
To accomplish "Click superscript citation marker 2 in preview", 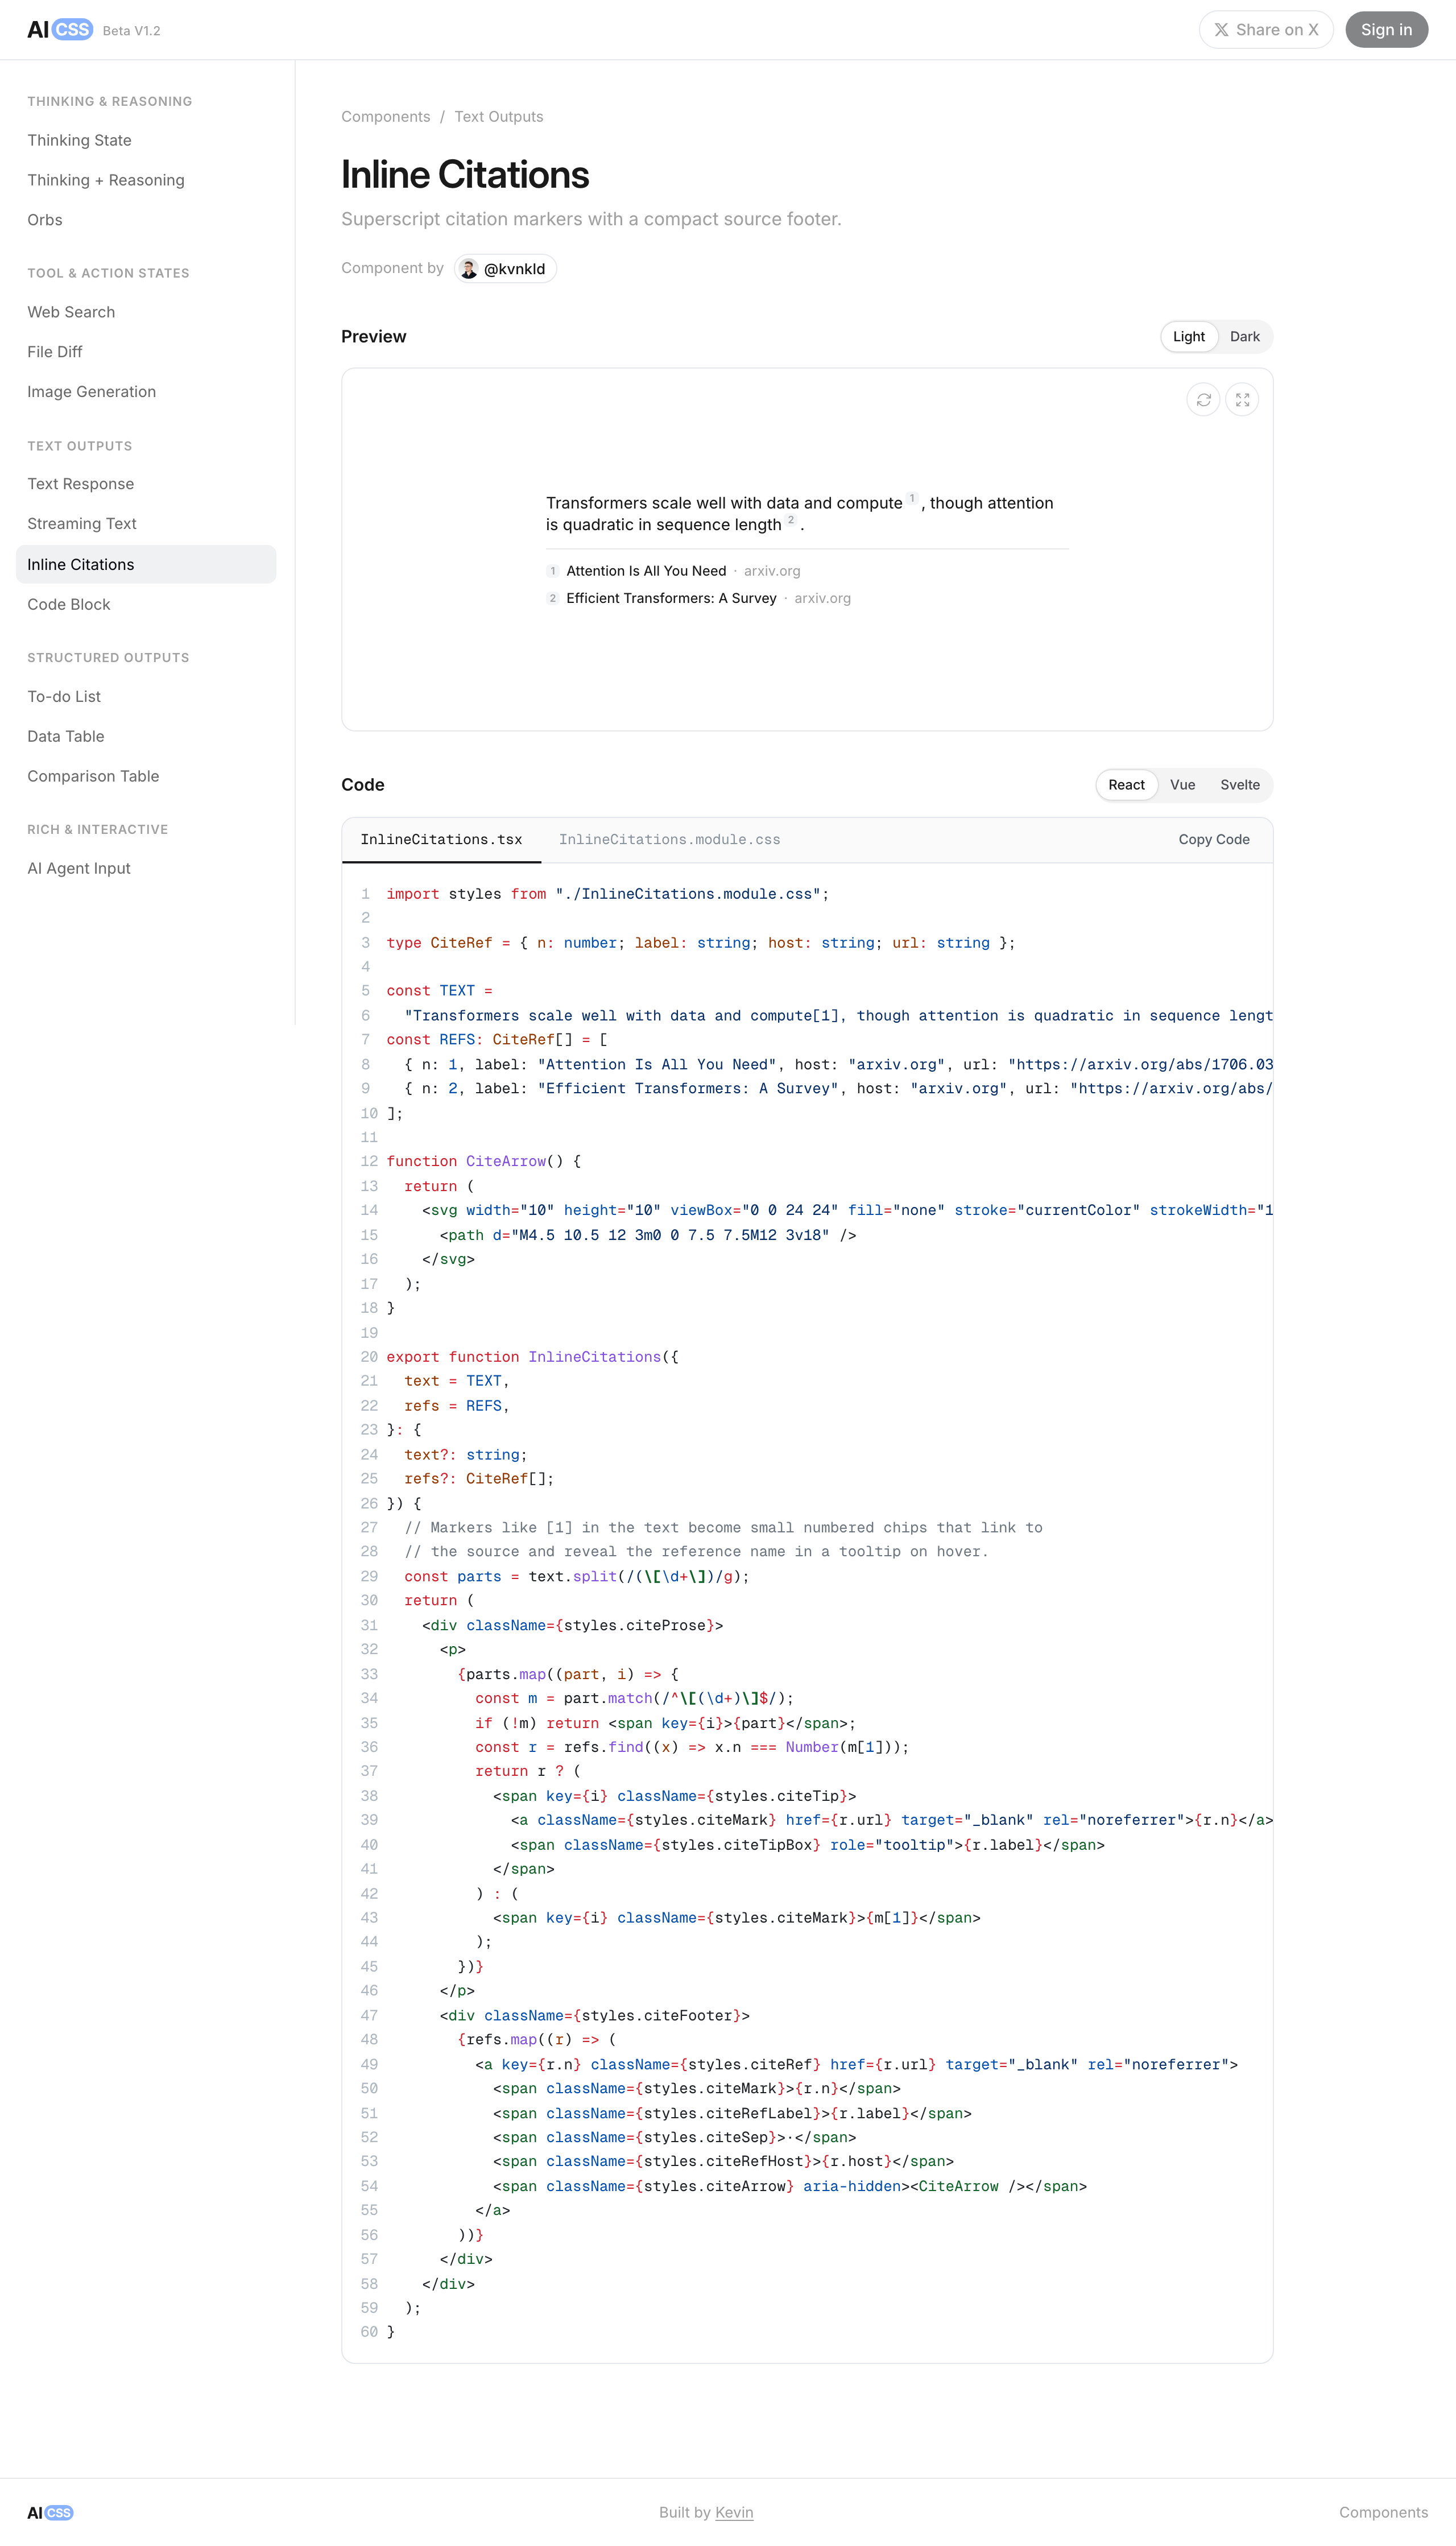I will 791,520.
